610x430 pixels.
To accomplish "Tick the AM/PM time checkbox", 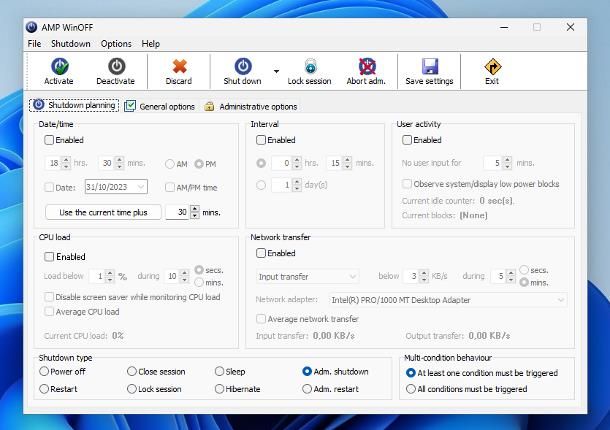I will 170,187.
